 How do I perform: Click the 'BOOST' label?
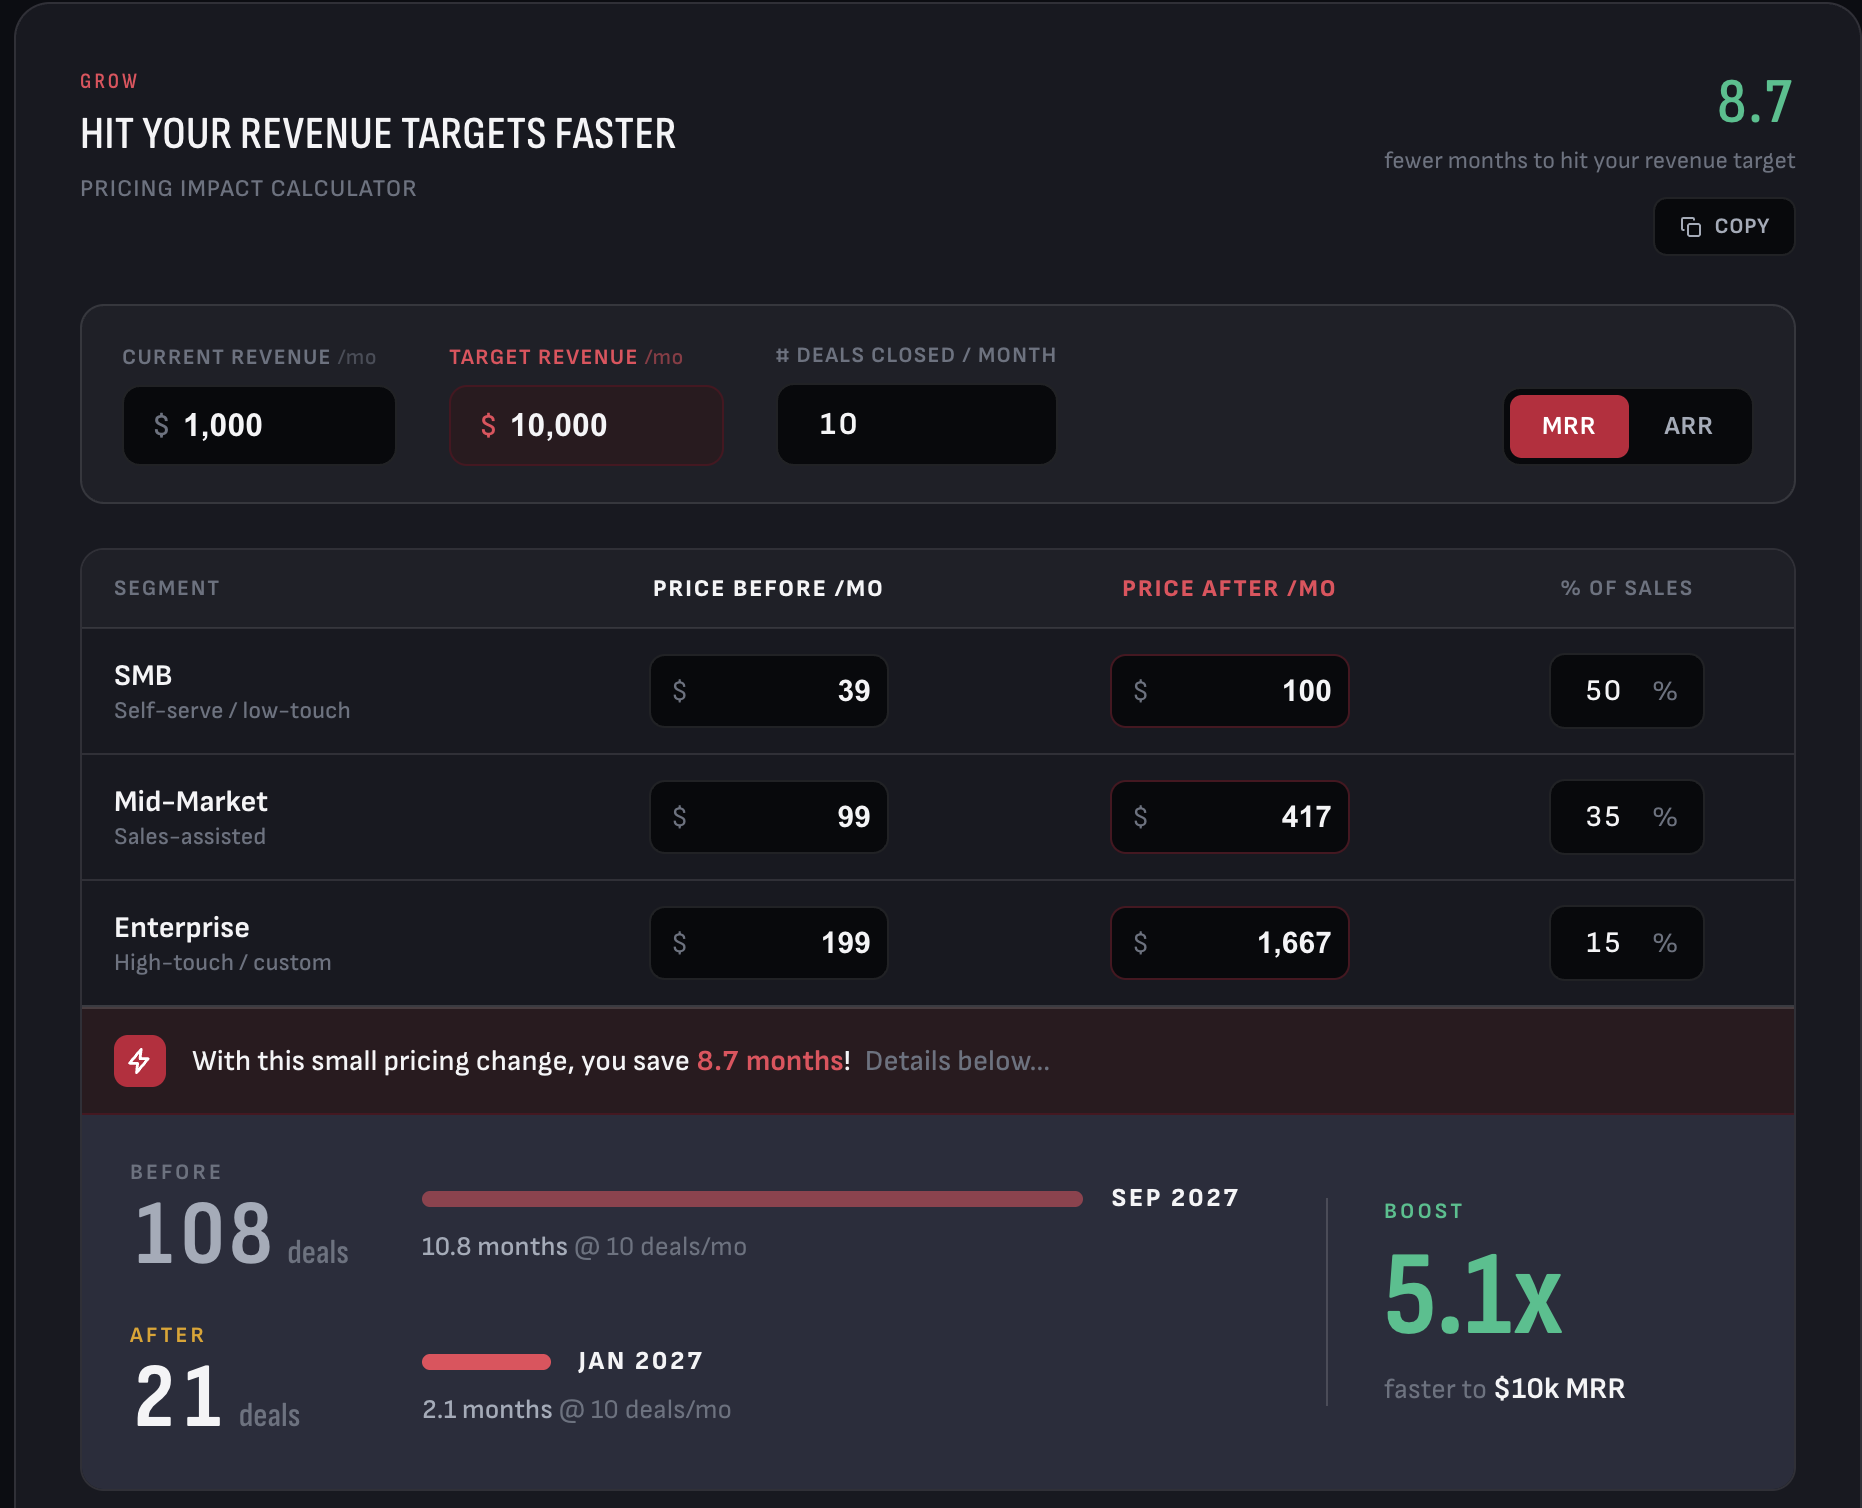1424,1212
